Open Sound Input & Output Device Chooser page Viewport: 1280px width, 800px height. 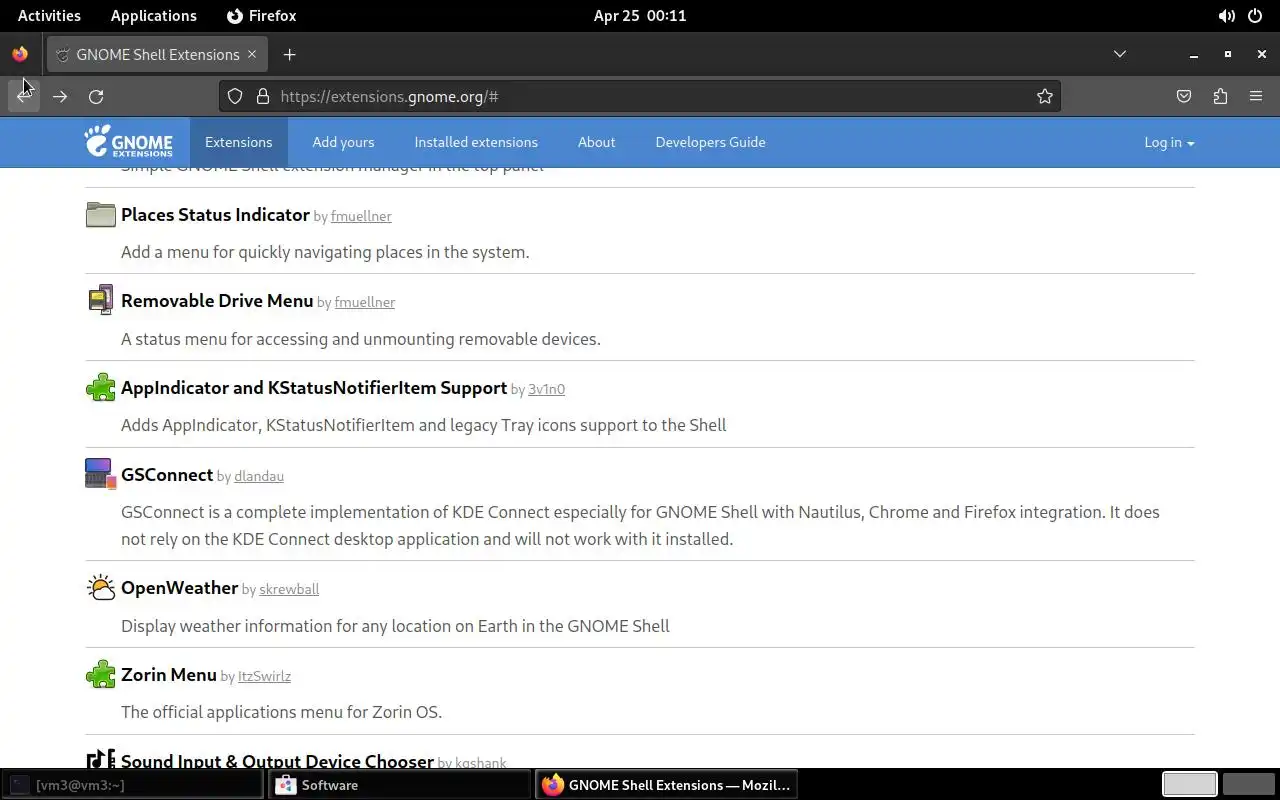[277, 761]
